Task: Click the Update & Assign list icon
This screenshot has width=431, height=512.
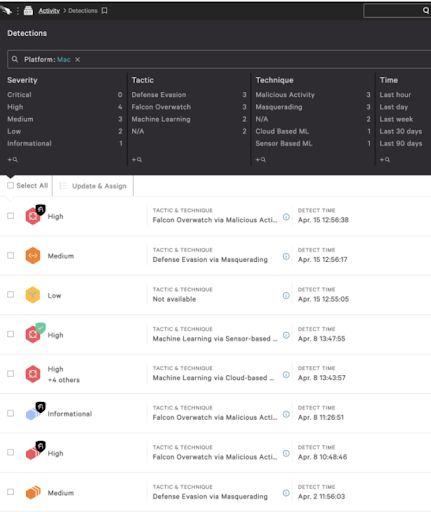Action: point(63,186)
